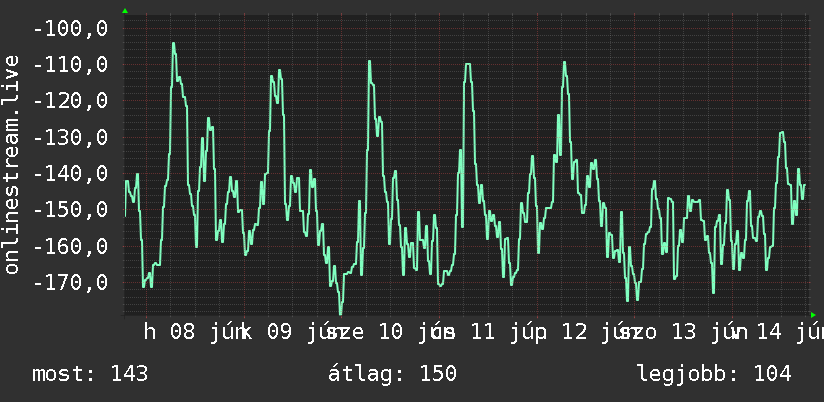Click green arrow atop the y-axis
The height and width of the screenshot is (402, 824).
coord(125,11)
